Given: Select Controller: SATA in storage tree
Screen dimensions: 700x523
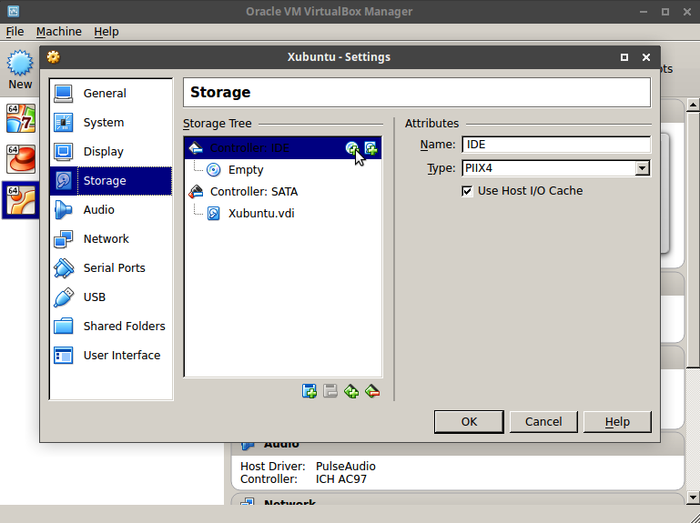Looking at the screenshot, I should tap(254, 191).
